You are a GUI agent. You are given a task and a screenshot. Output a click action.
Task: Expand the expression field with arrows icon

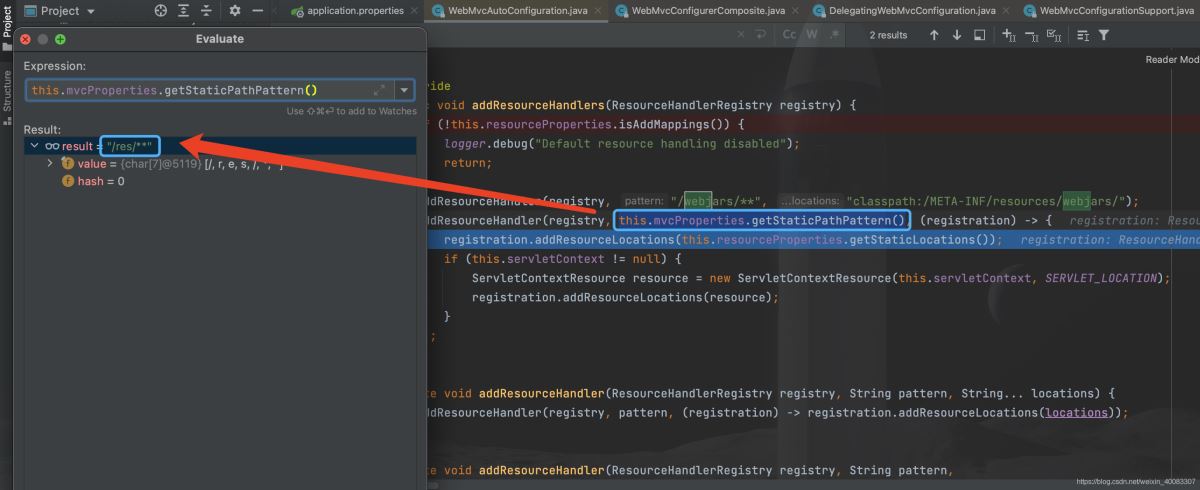[x=380, y=90]
